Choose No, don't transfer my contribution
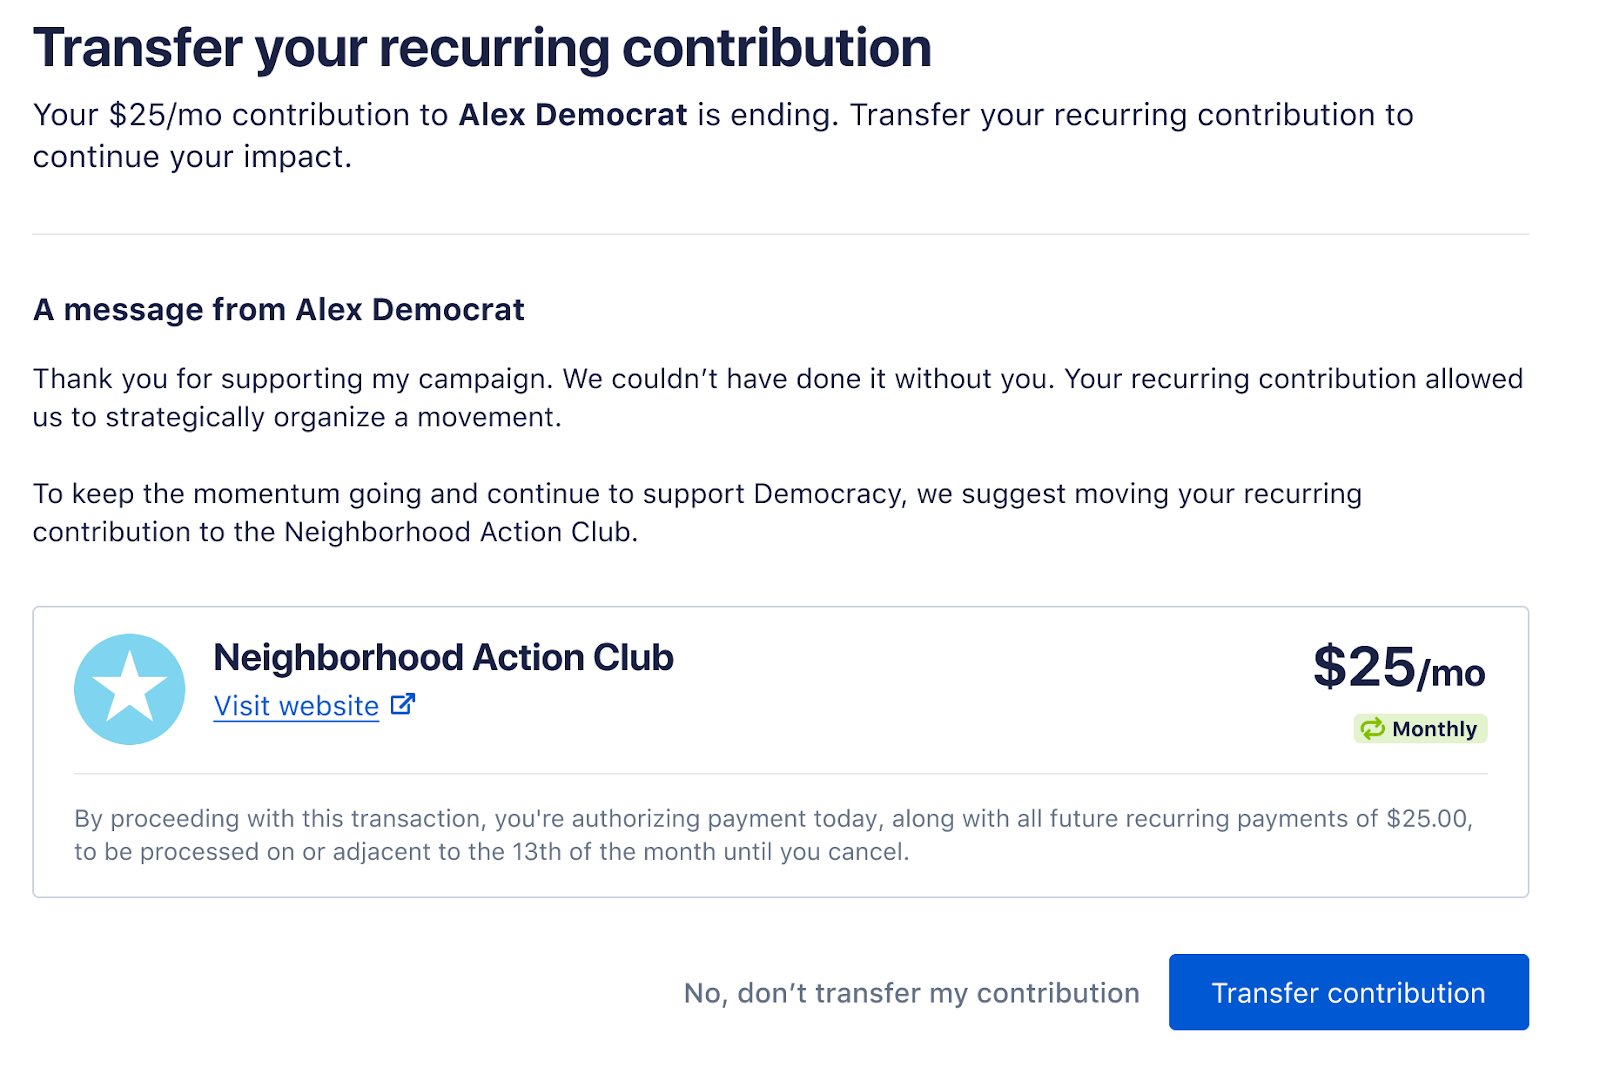Viewport: 1600px width, 1074px height. click(911, 993)
